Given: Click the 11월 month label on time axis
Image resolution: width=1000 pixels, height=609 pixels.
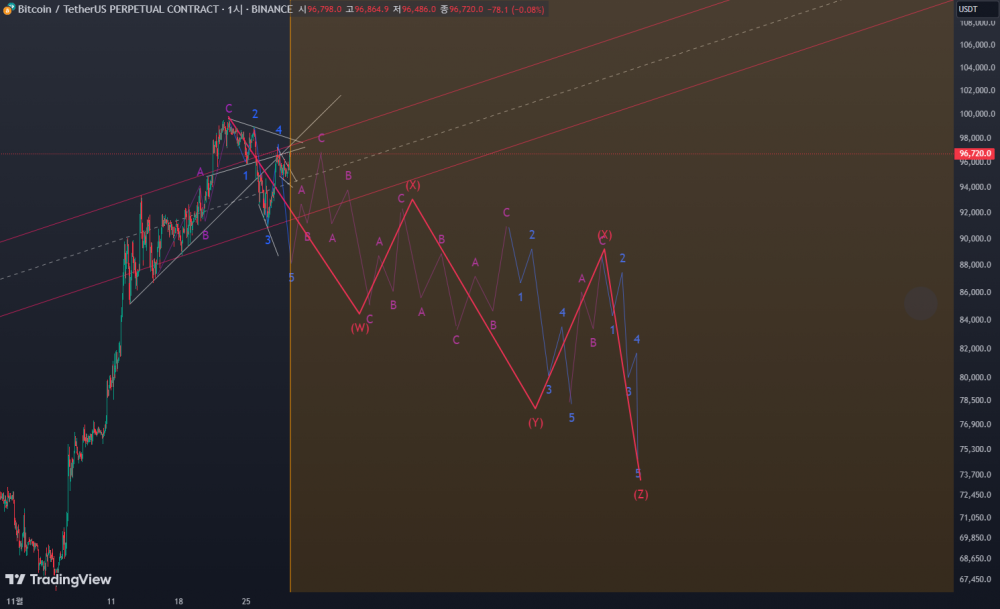Looking at the screenshot, I should tap(13, 601).
